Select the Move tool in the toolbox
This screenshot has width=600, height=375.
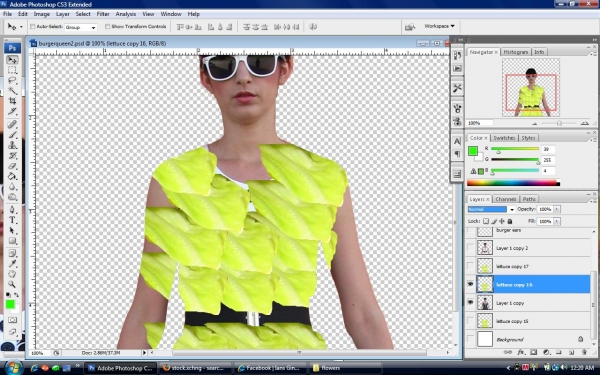coord(12,60)
